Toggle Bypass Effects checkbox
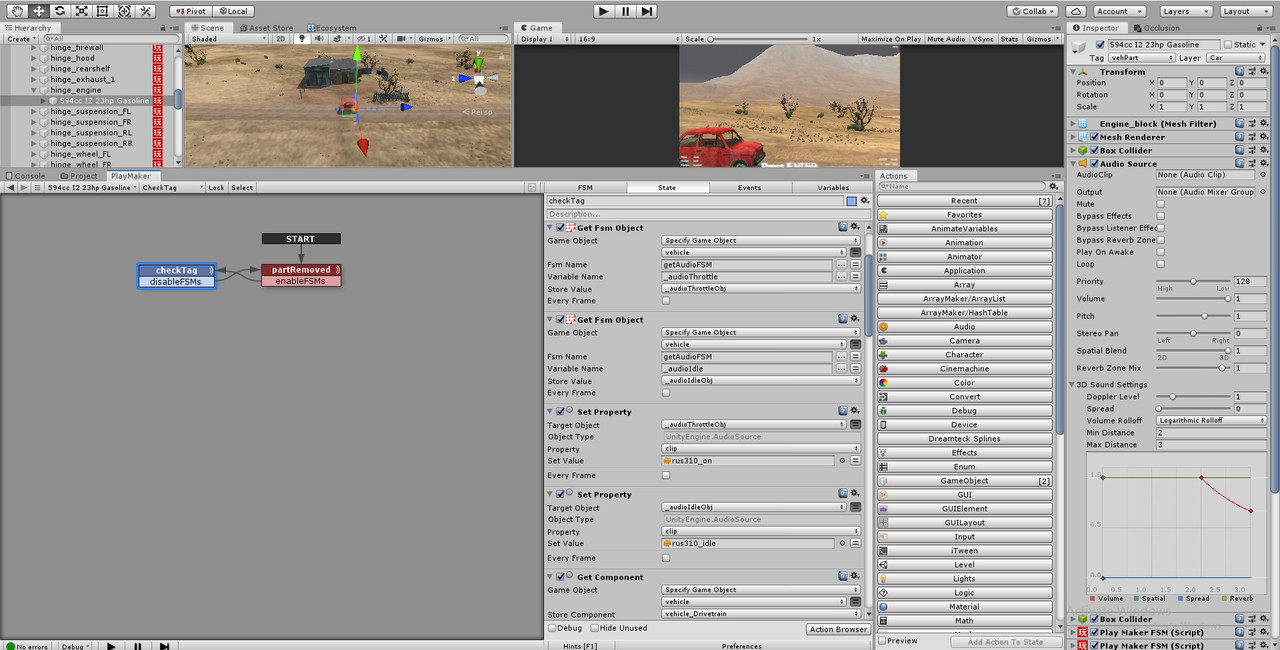This screenshot has height=650, width=1280. pos(1161,216)
